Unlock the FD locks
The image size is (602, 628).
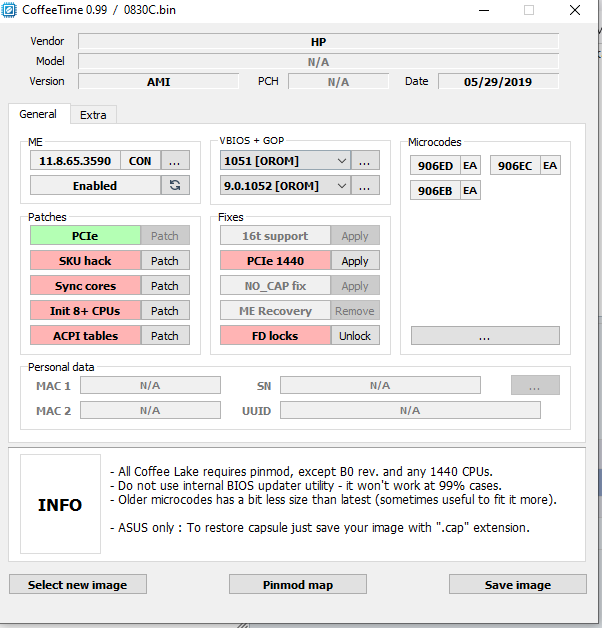click(355, 336)
